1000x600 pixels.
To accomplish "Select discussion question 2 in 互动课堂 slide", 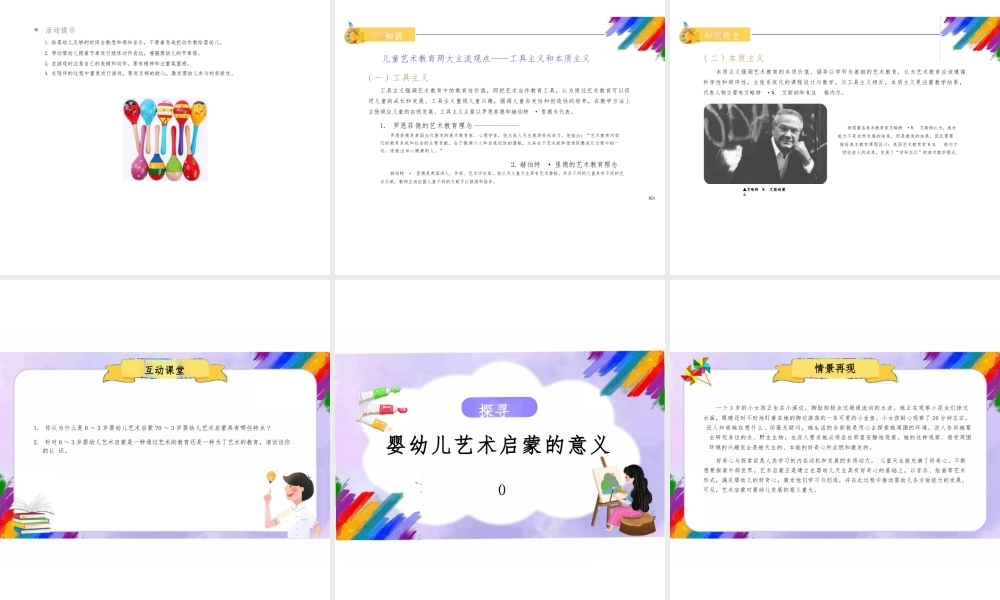I will click(162, 446).
